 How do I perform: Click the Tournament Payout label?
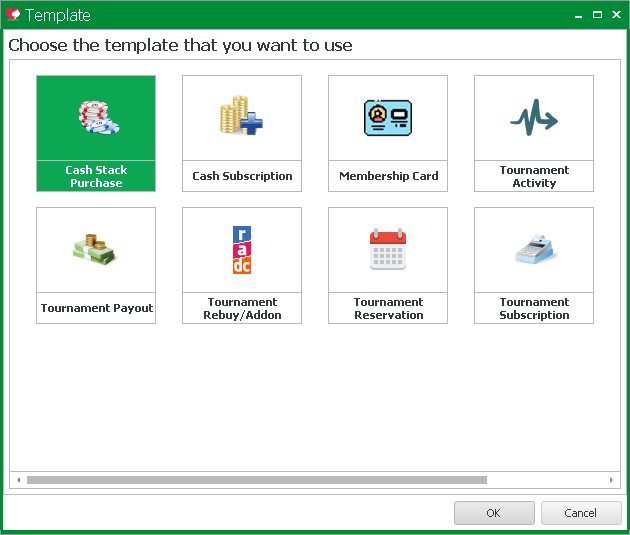[x=96, y=308]
